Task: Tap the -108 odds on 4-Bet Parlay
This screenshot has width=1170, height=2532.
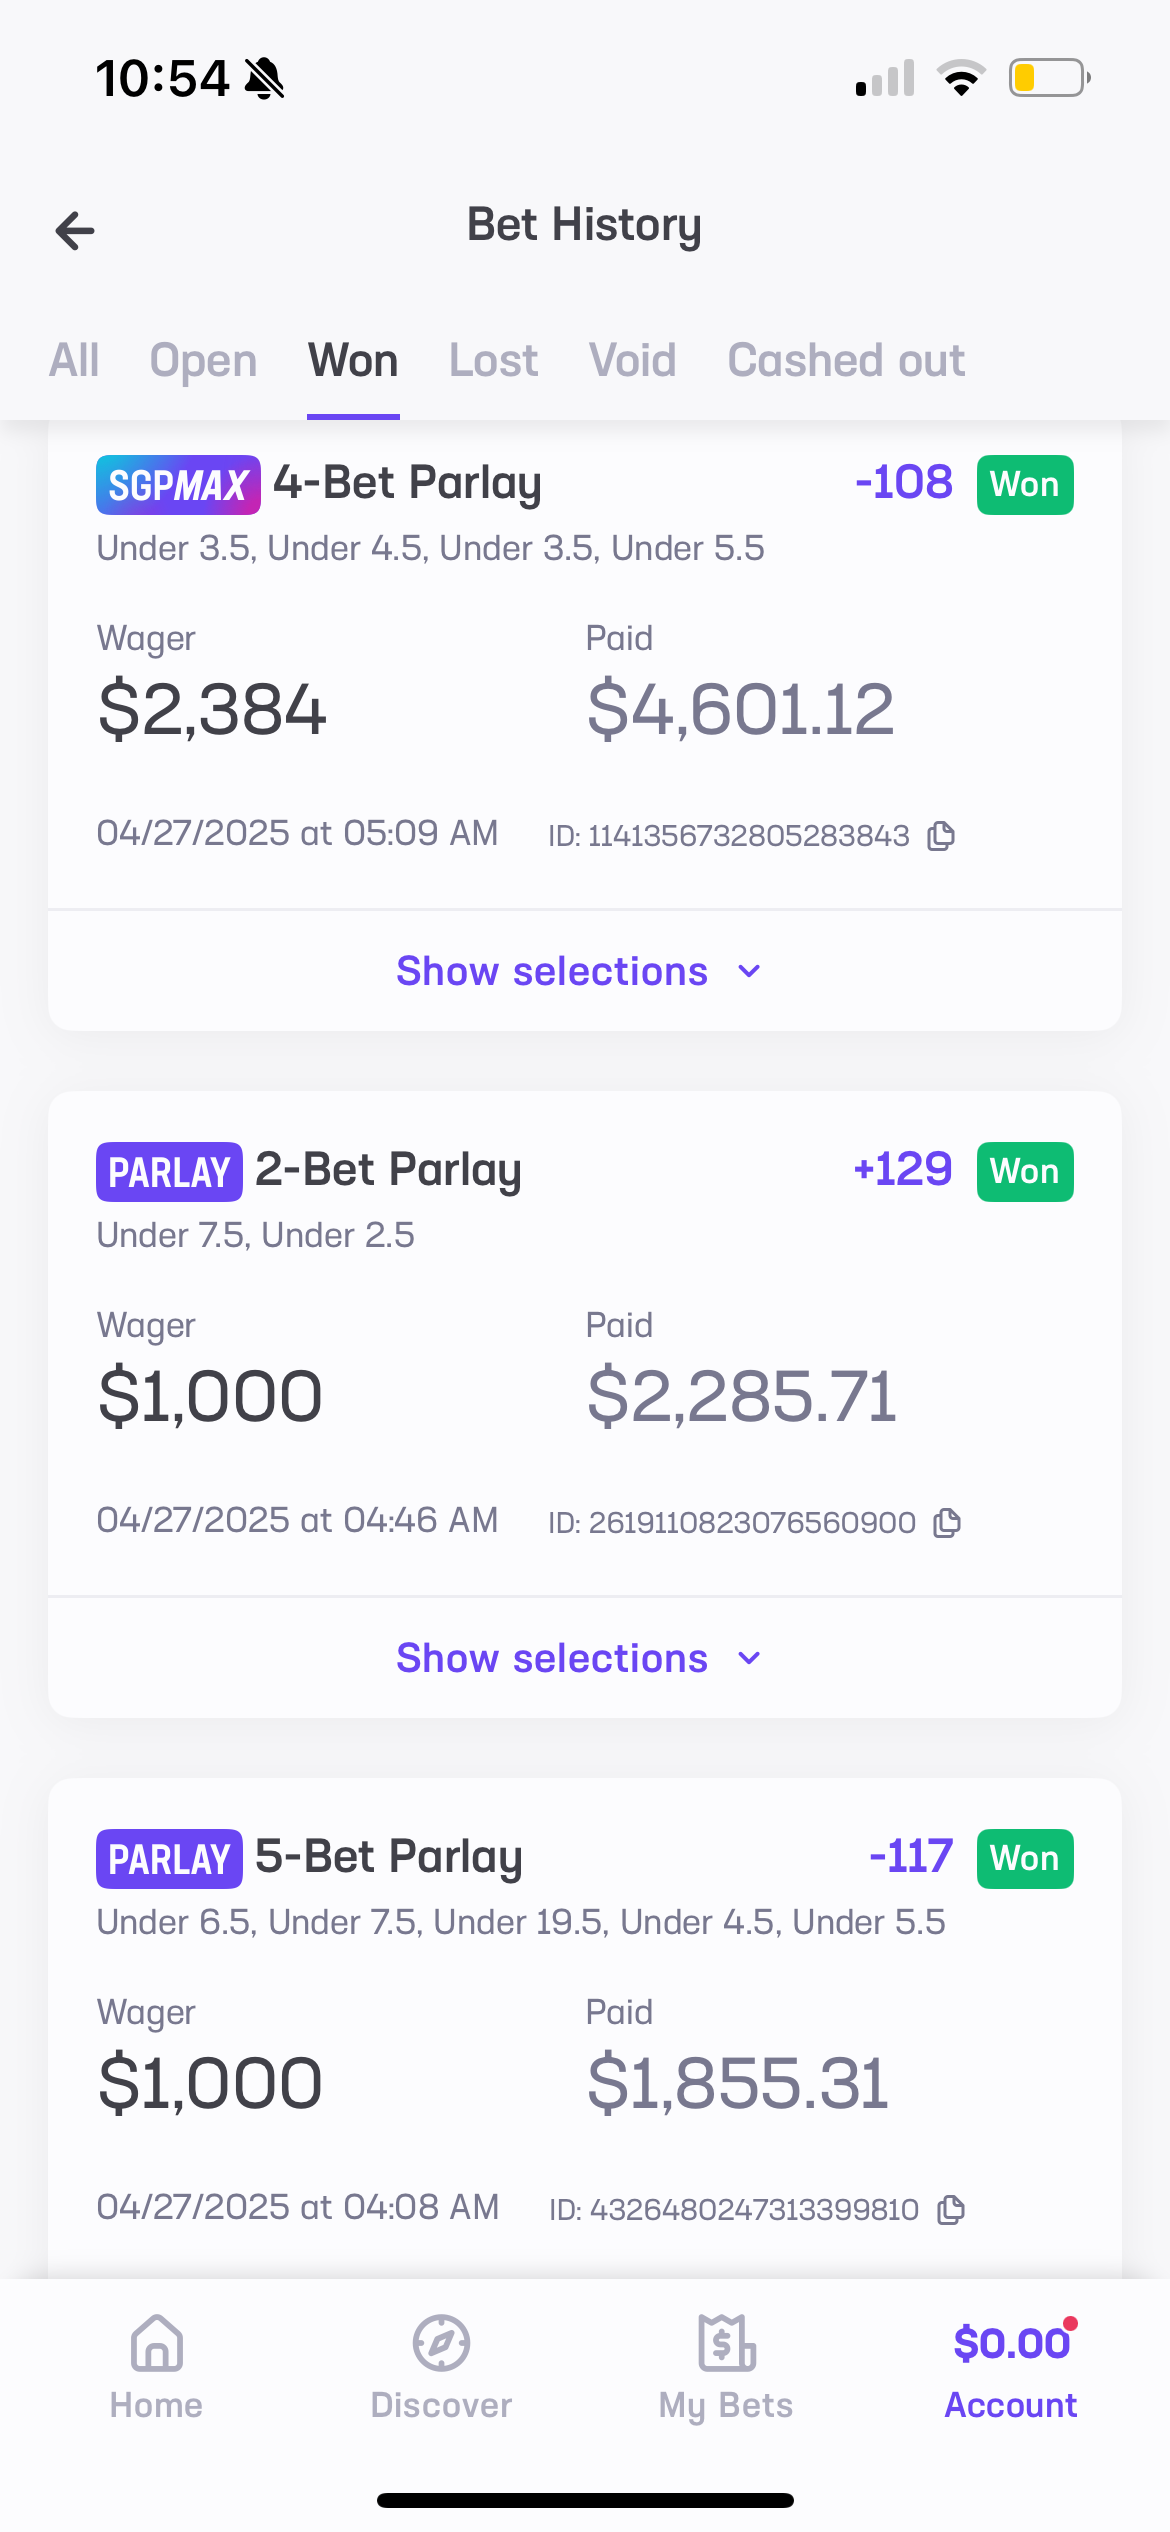Action: pyautogui.click(x=904, y=483)
